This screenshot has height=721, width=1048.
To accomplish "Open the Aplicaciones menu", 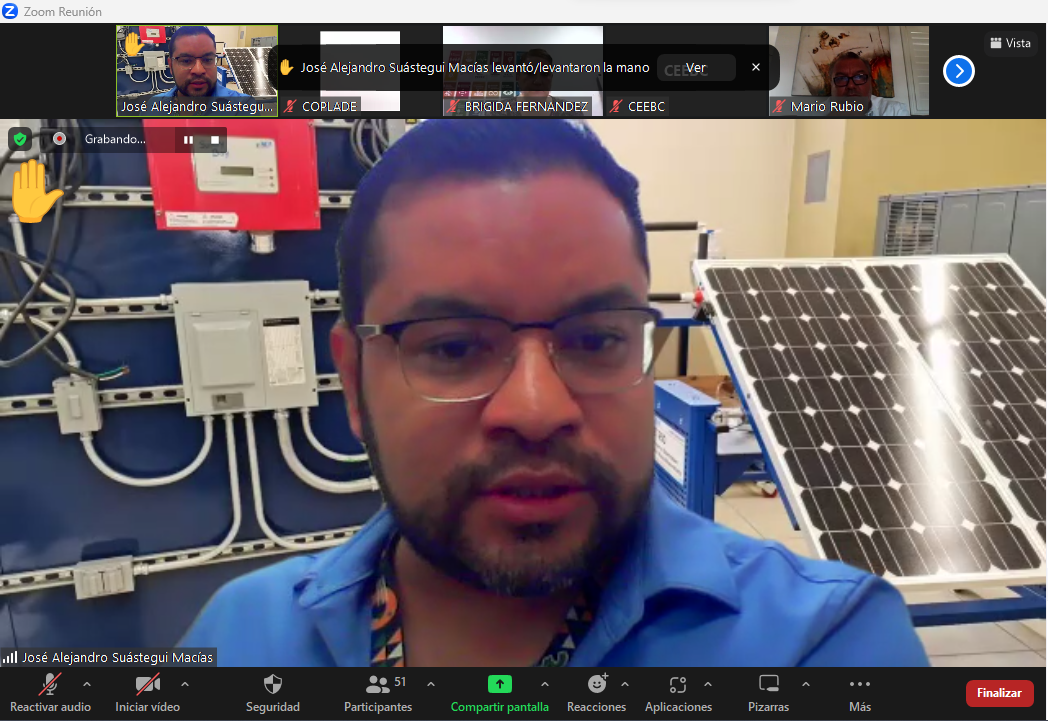I will click(x=678, y=692).
